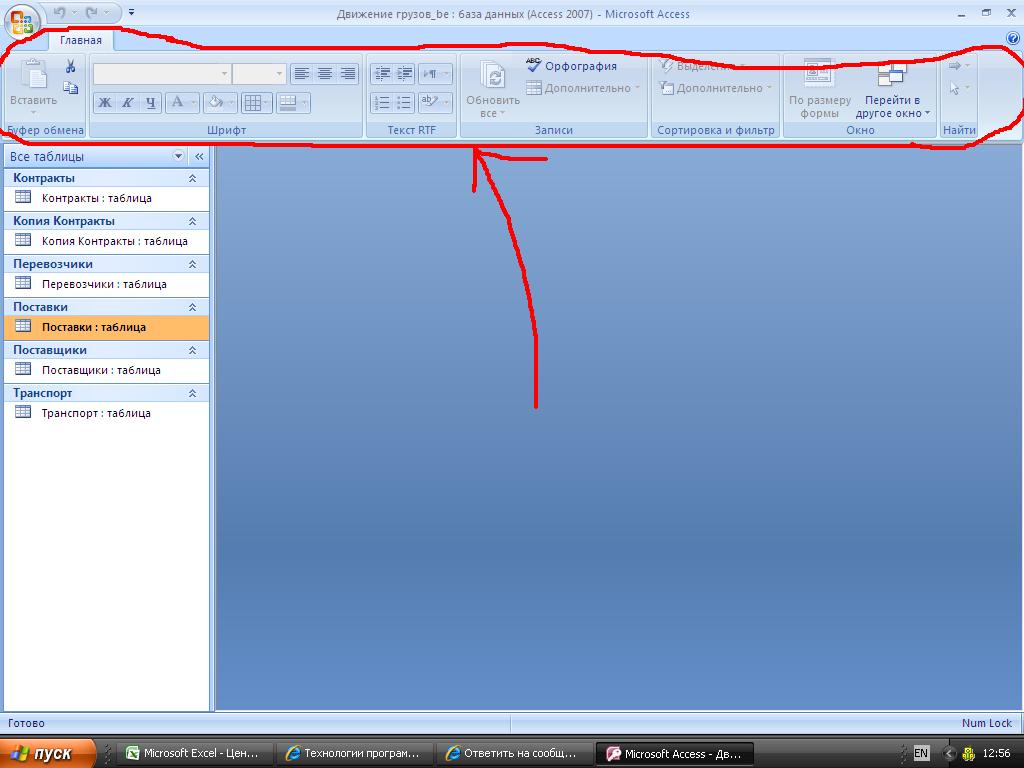This screenshot has width=1024, height=768.
Task: Click the EN language indicator in tray
Action: [x=920, y=753]
